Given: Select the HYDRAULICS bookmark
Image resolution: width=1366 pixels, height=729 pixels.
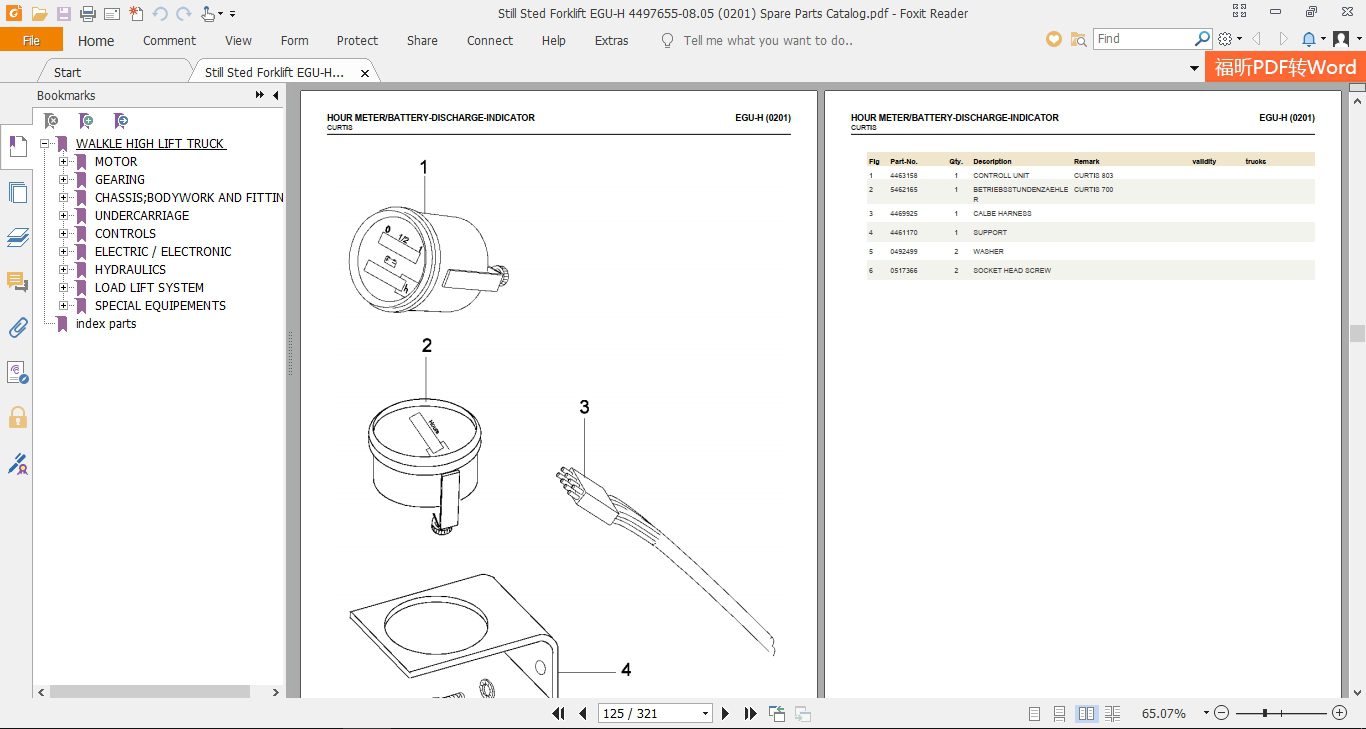Looking at the screenshot, I should click(x=130, y=270).
